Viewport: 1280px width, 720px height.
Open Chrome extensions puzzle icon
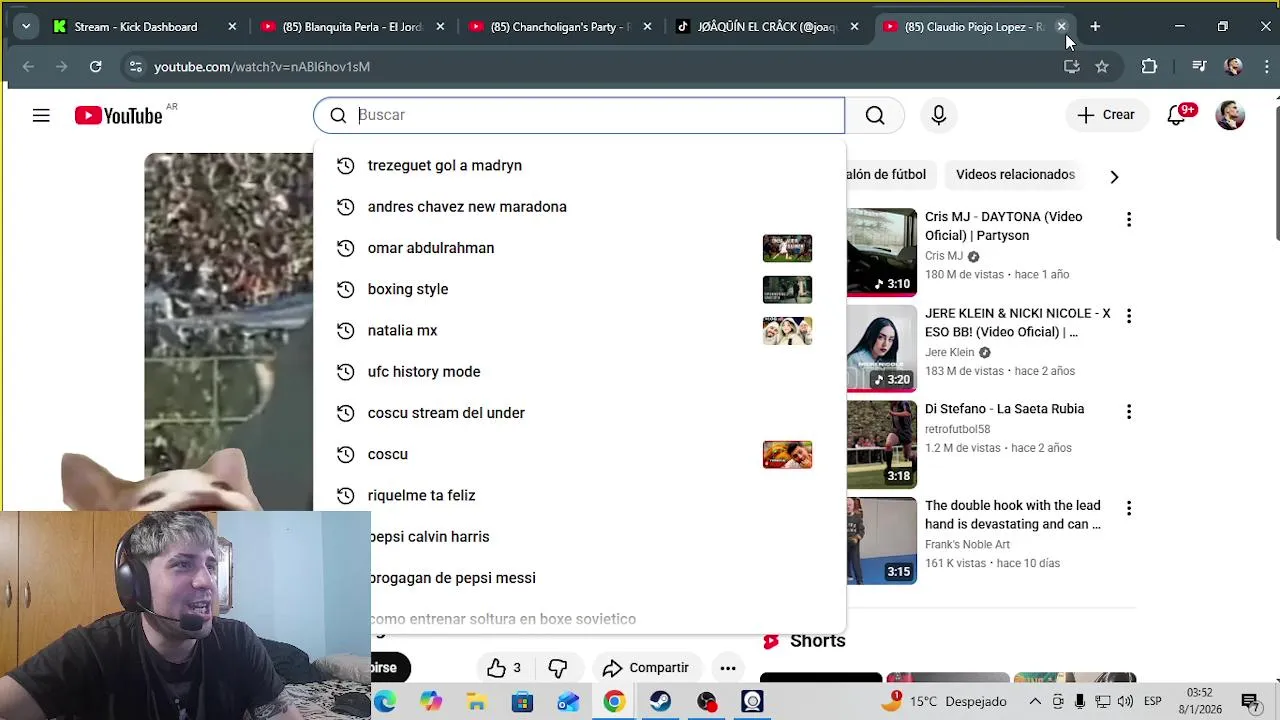(x=1149, y=66)
